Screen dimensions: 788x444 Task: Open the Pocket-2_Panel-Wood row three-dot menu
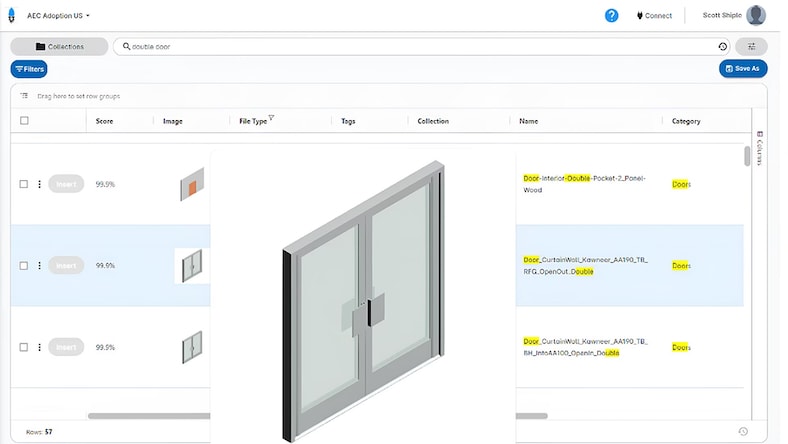click(x=39, y=184)
